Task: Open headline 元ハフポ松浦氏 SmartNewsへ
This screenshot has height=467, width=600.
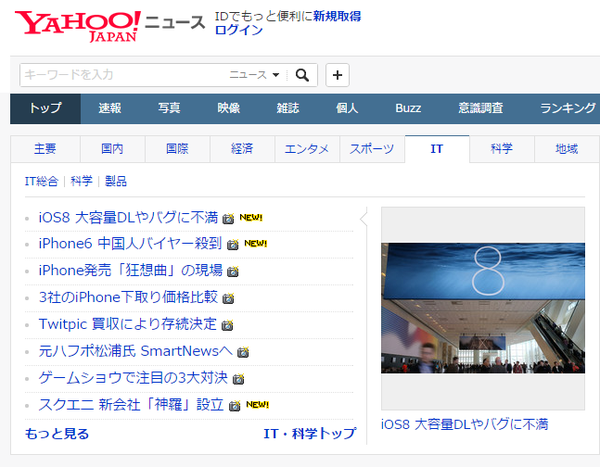Action: [x=135, y=351]
